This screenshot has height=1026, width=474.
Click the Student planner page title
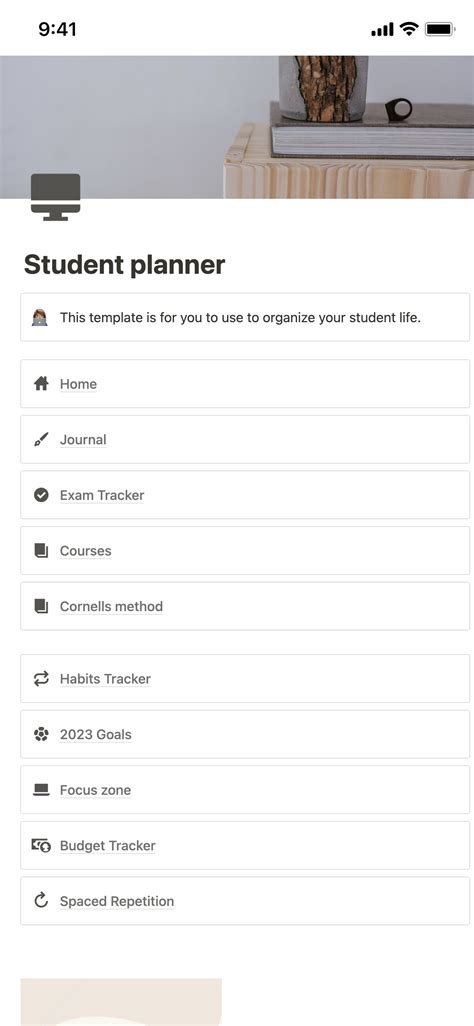pyautogui.click(x=124, y=265)
